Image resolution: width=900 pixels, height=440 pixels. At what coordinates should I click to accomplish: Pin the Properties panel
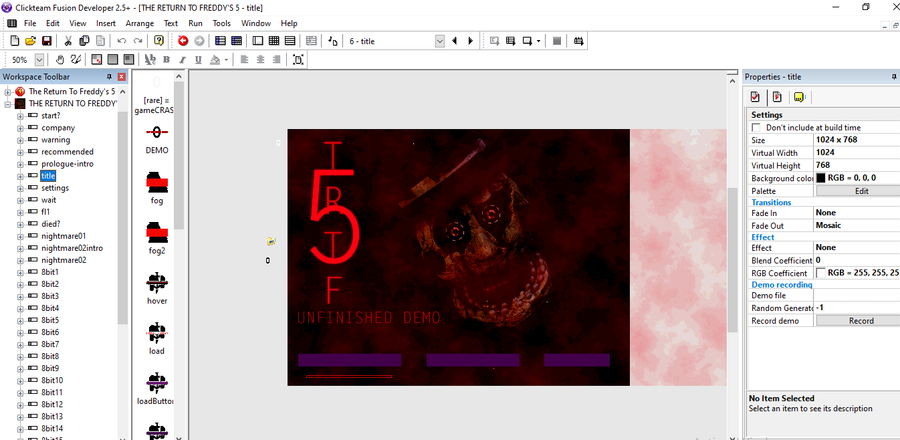tap(894, 76)
